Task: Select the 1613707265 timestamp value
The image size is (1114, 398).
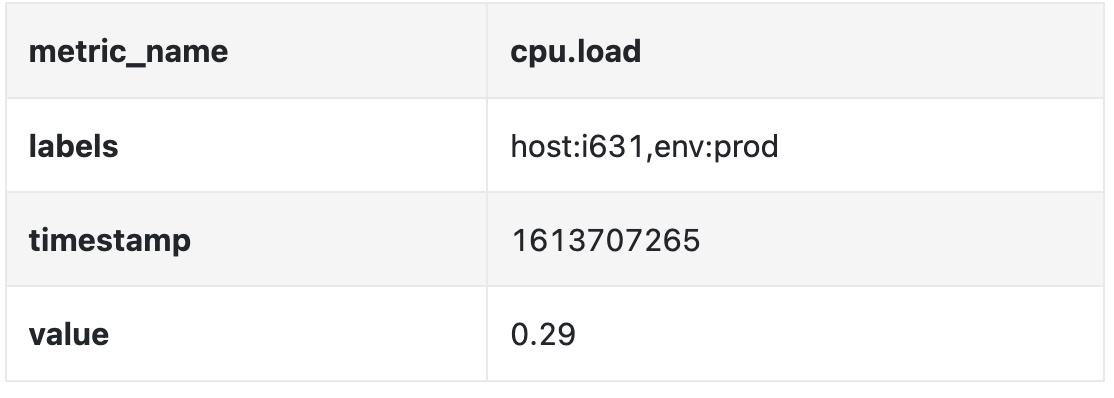Action: 605,240
